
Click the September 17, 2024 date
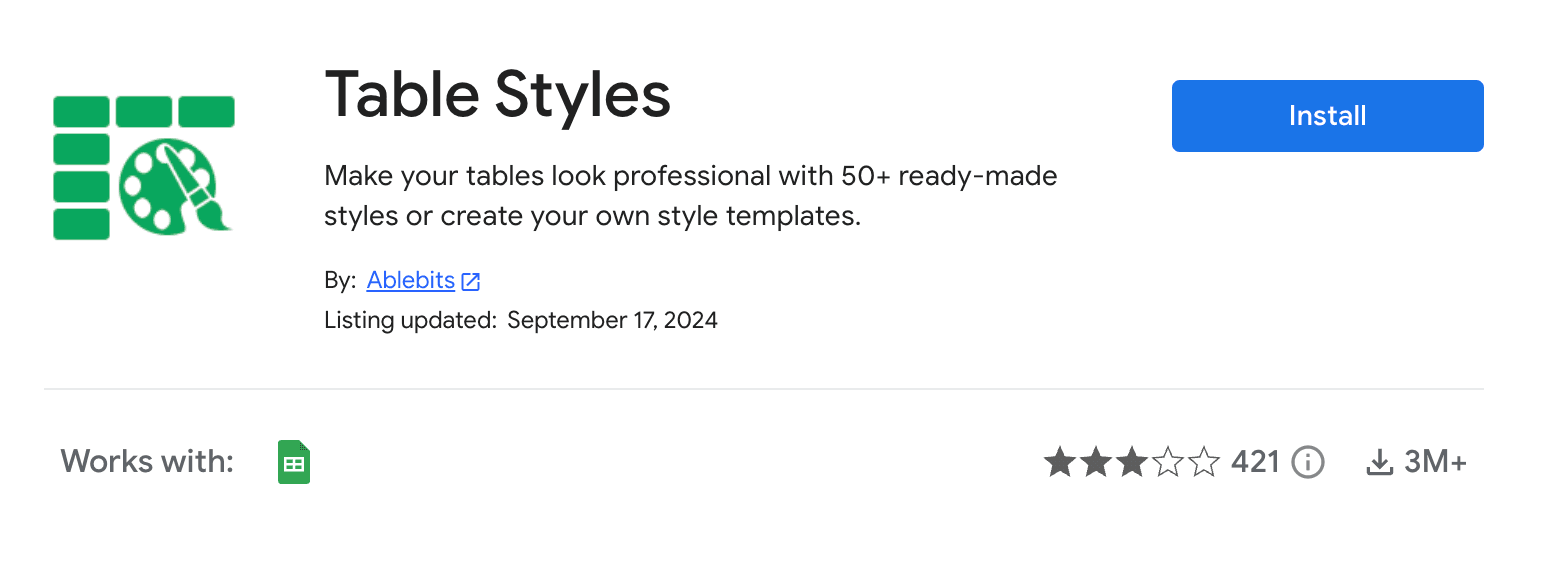pos(612,321)
